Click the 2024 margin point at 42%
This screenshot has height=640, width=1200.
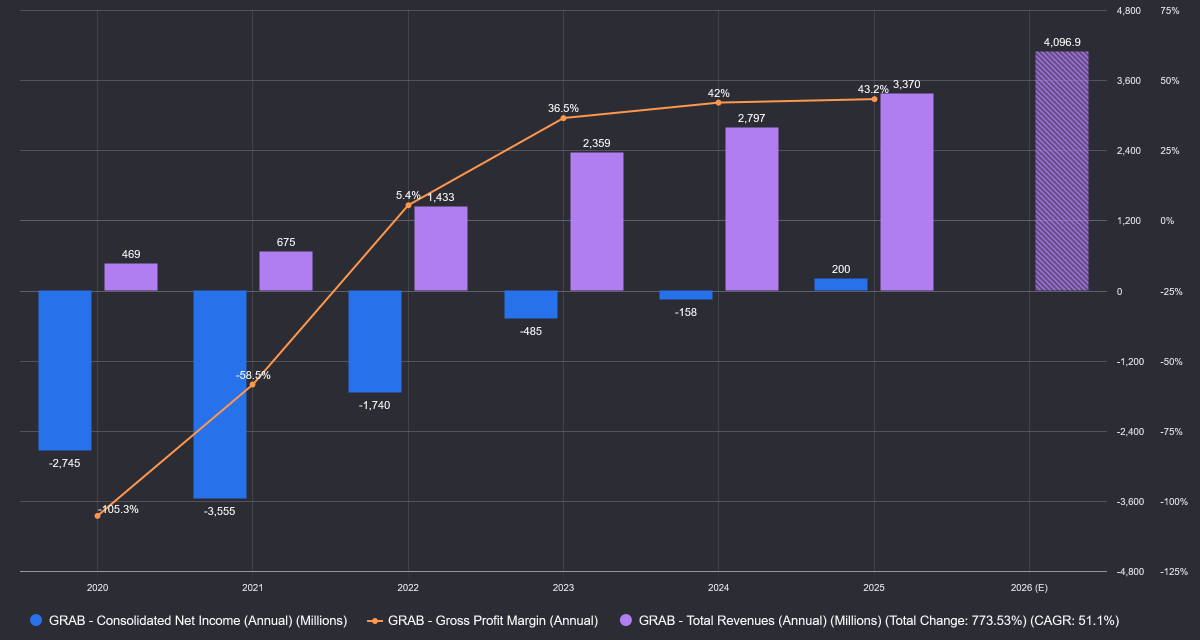click(719, 103)
